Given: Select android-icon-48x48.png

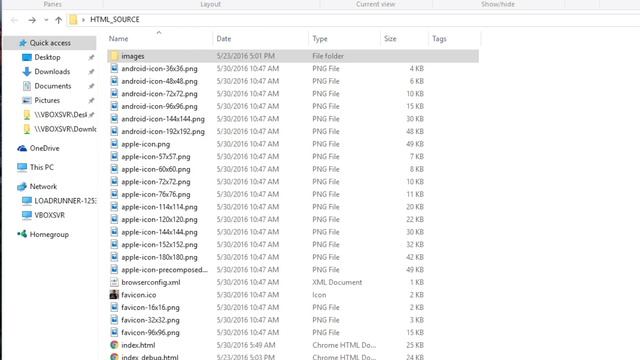Looking at the screenshot, I should point(159,81).
